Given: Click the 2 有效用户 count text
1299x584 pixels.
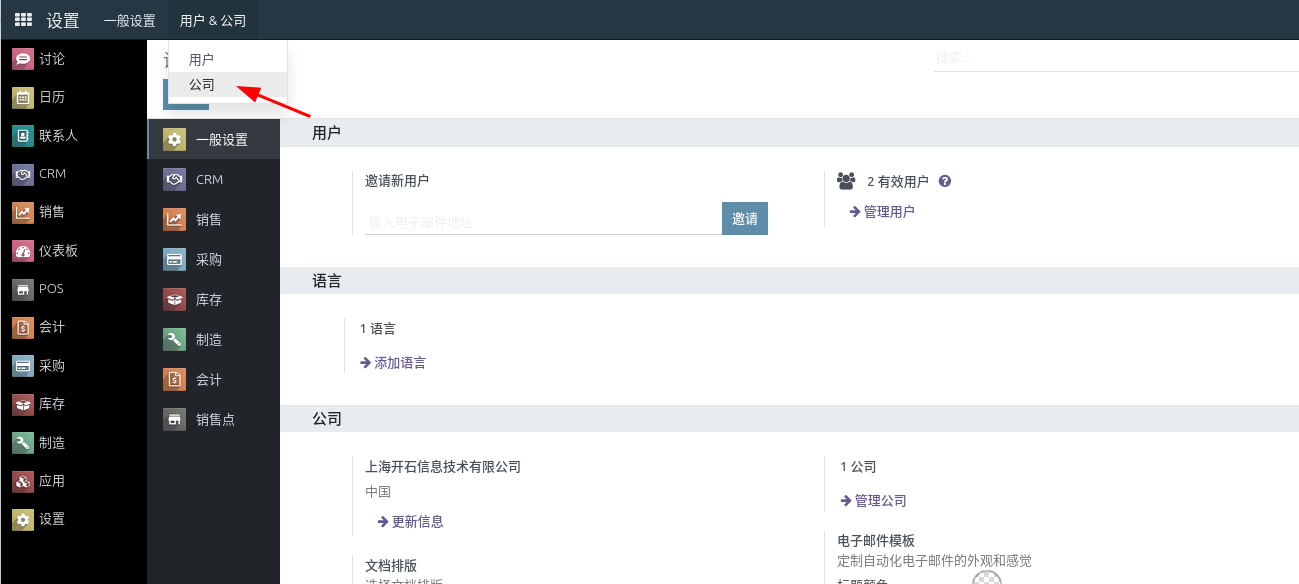Looking at the screenshot, I should pyautogui.click(x=898, y=182).
